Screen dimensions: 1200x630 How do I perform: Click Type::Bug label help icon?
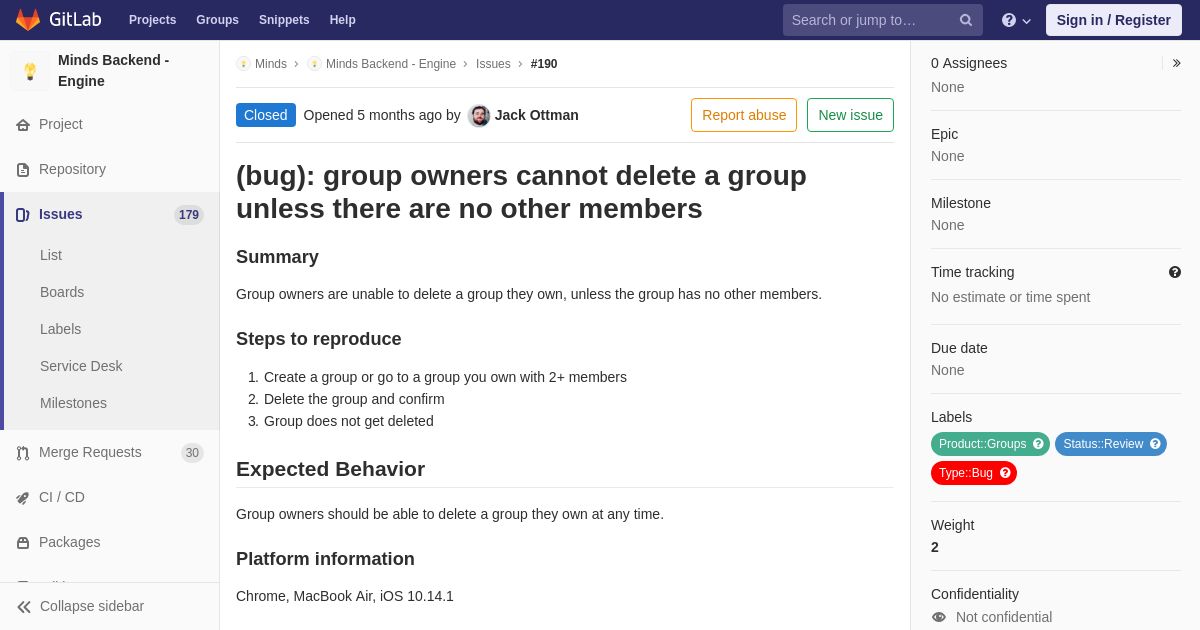click(x=1005, y=473)
